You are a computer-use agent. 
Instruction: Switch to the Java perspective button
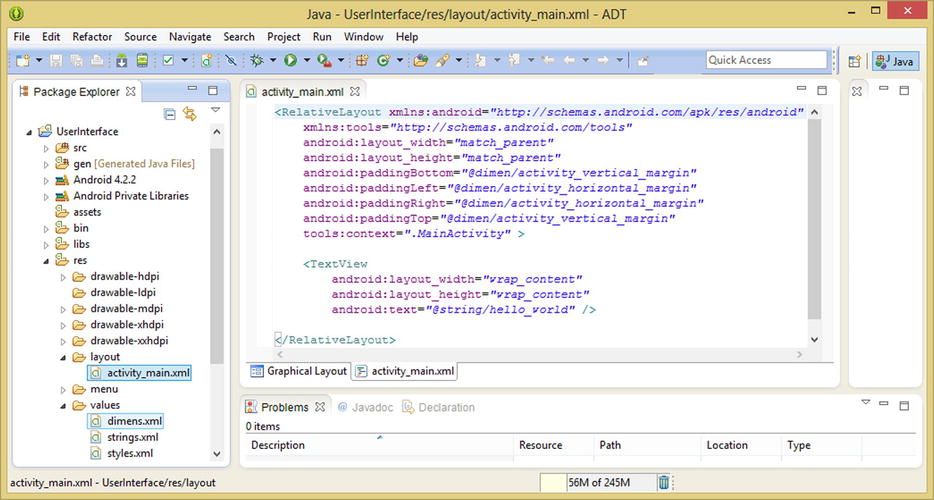pos(895,61)
